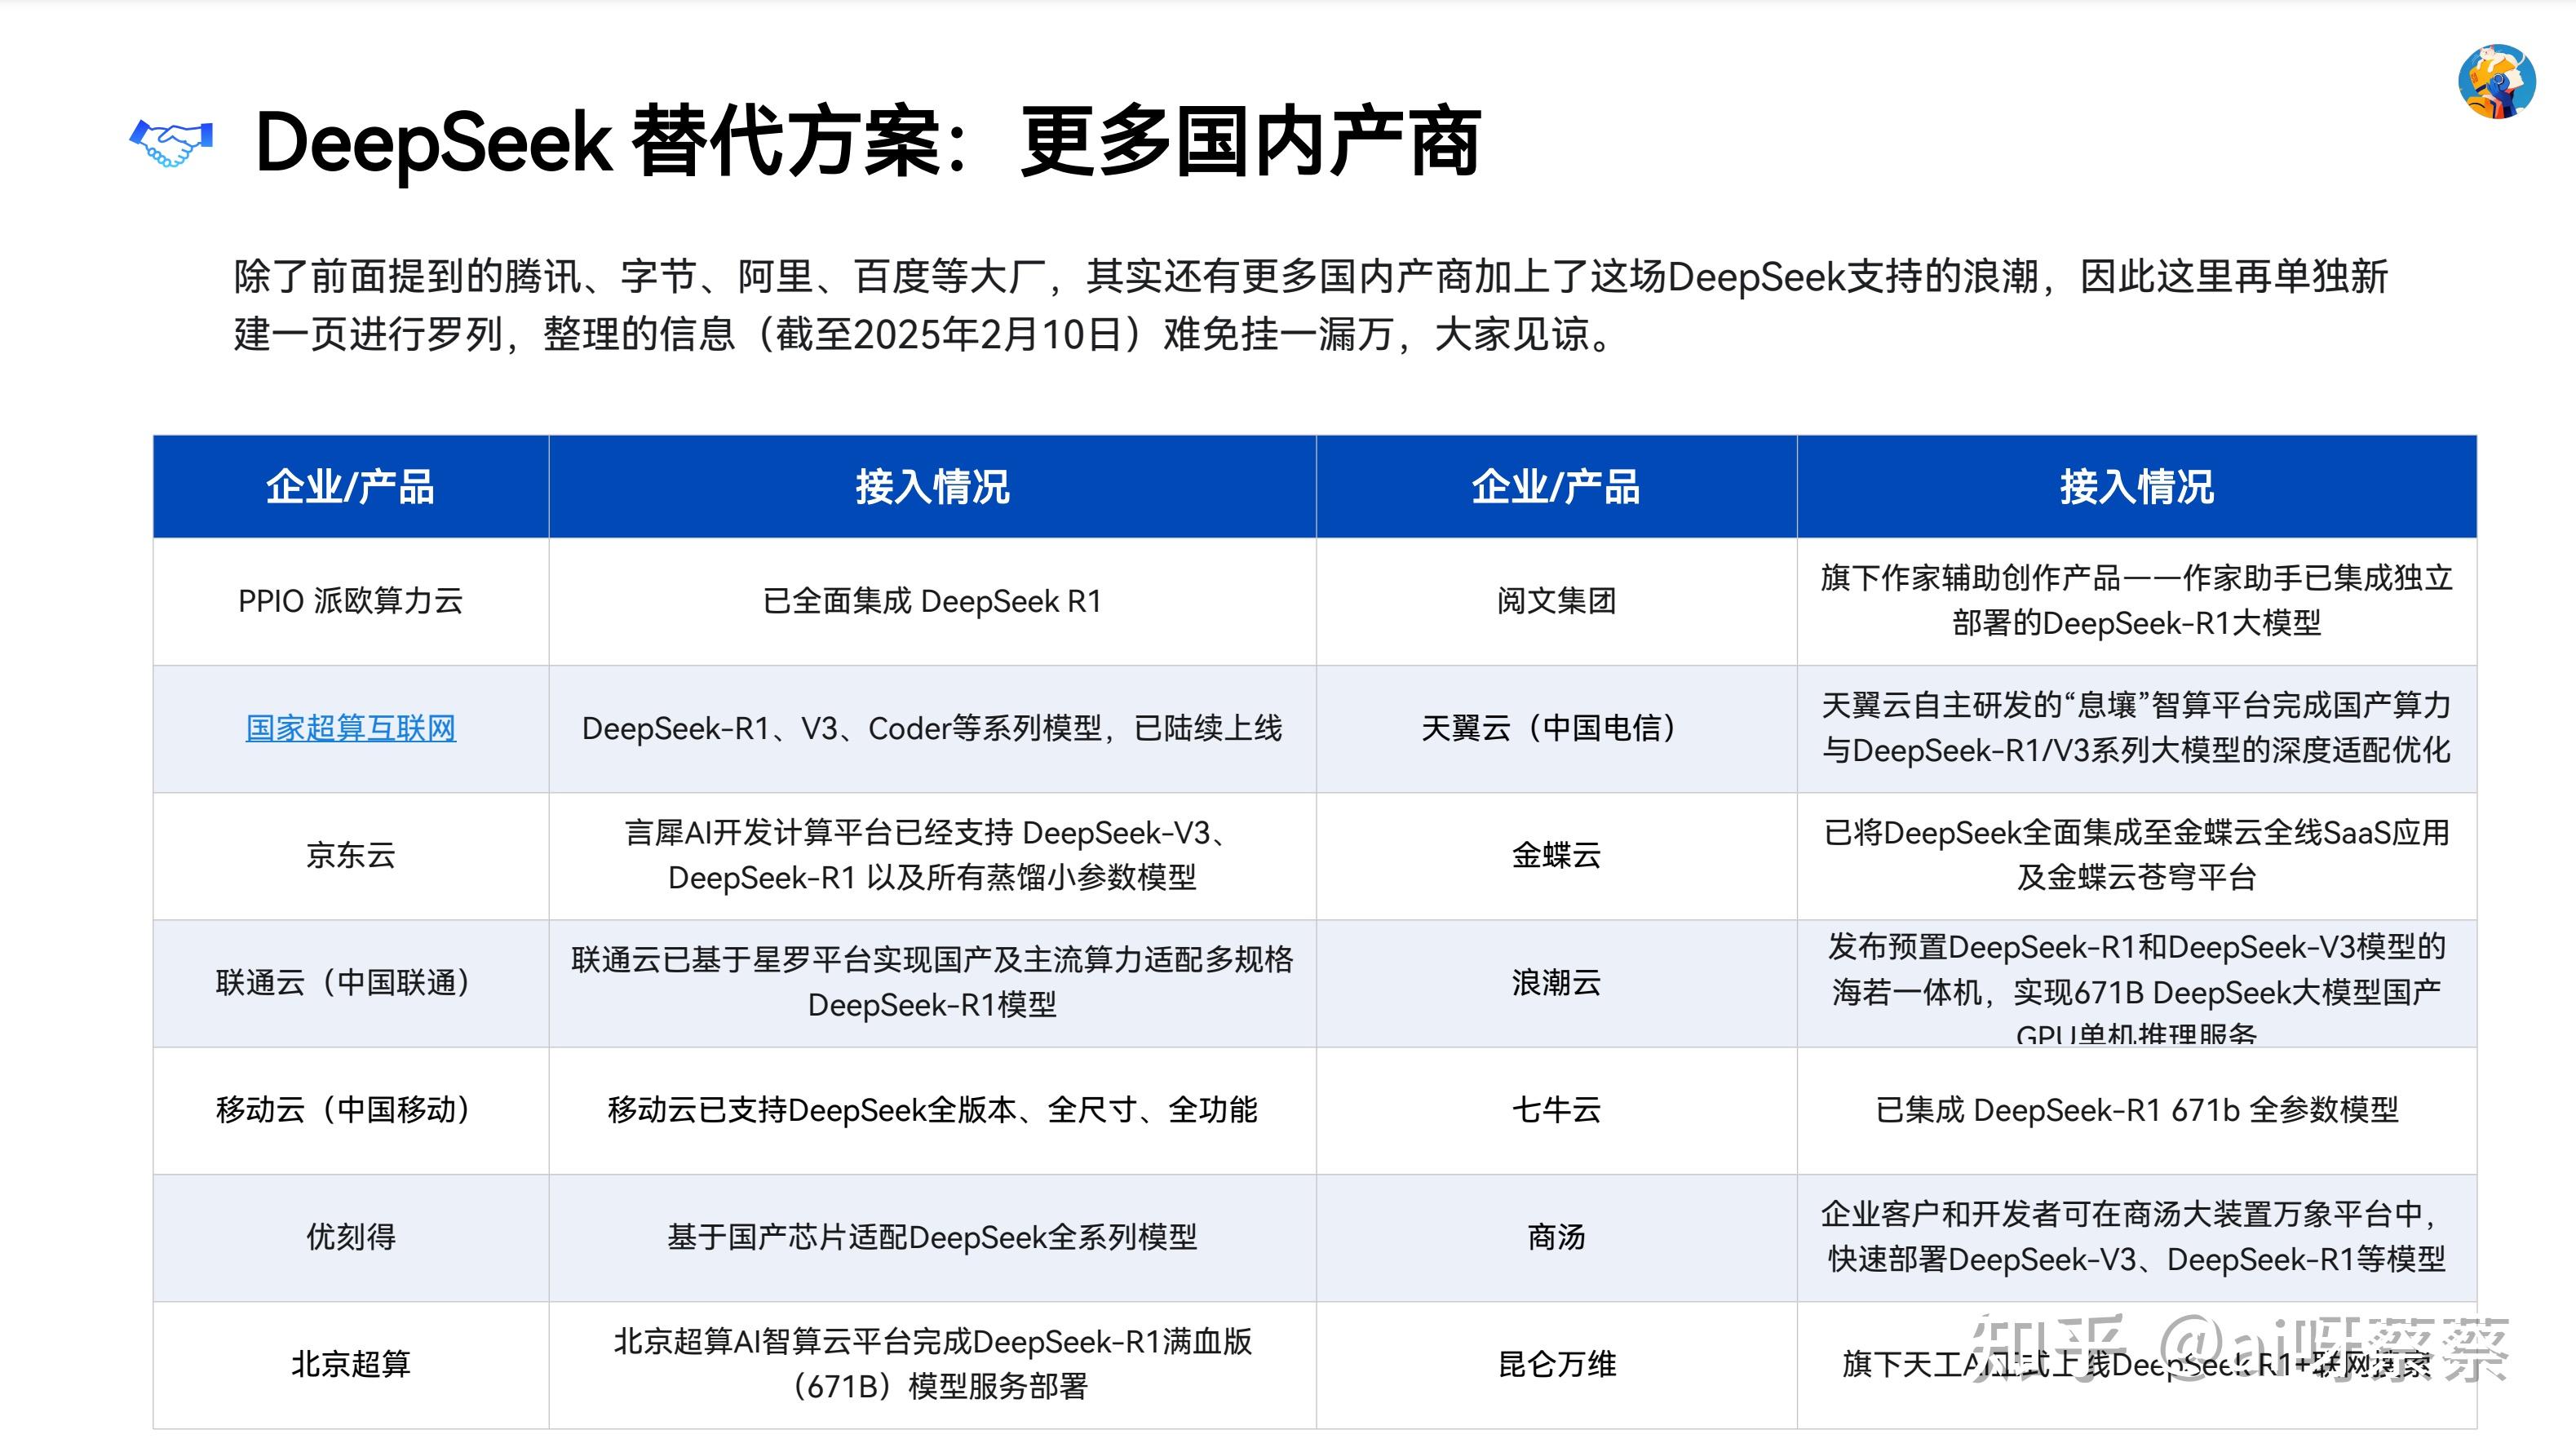The width and height of the screenshot is (2576, 1452).
Task: Click the 七牛云 table cell
Action: 1556,1111
